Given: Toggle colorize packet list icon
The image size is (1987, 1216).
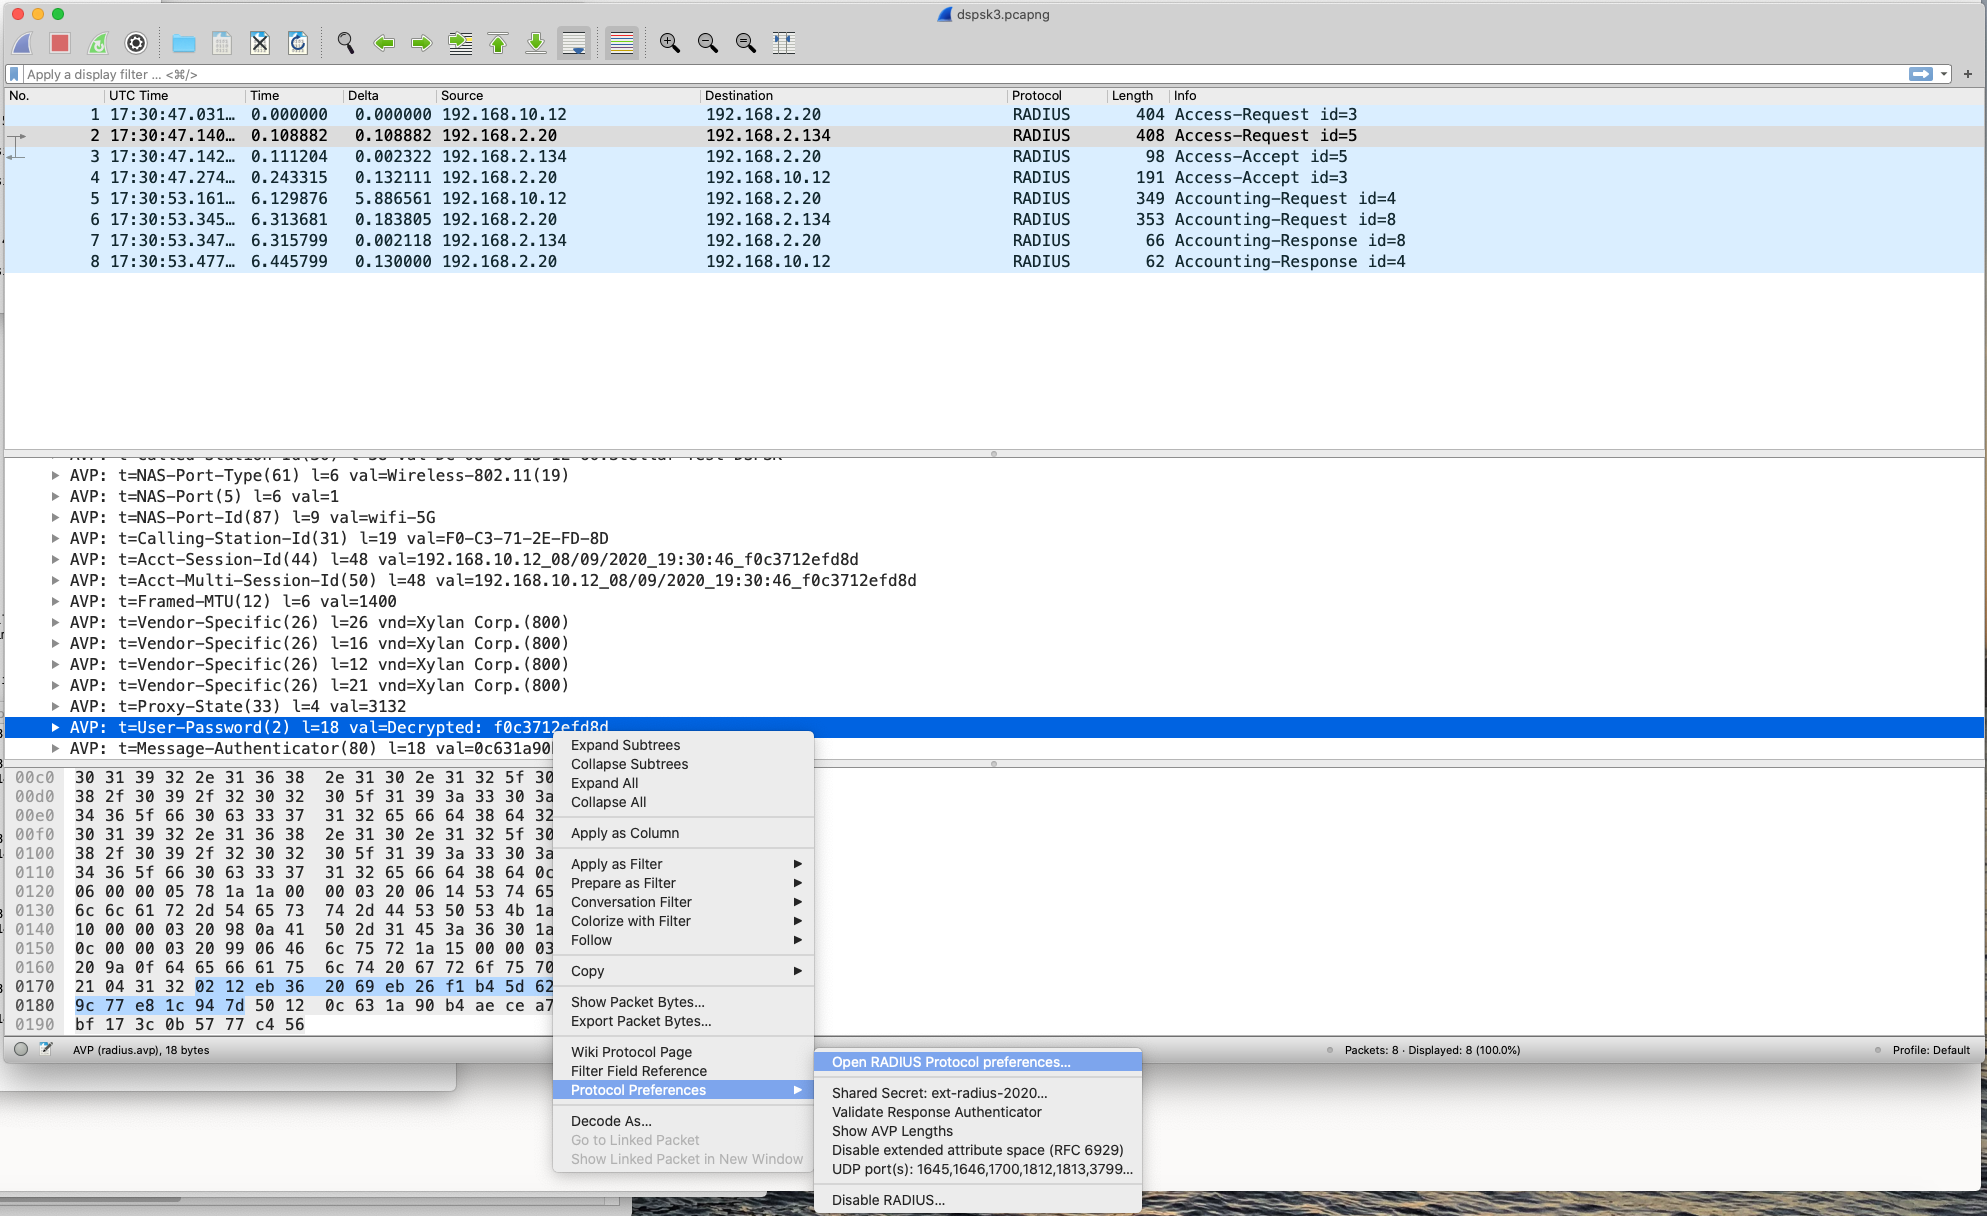Looking at the screenshot, I should [621, 43].
